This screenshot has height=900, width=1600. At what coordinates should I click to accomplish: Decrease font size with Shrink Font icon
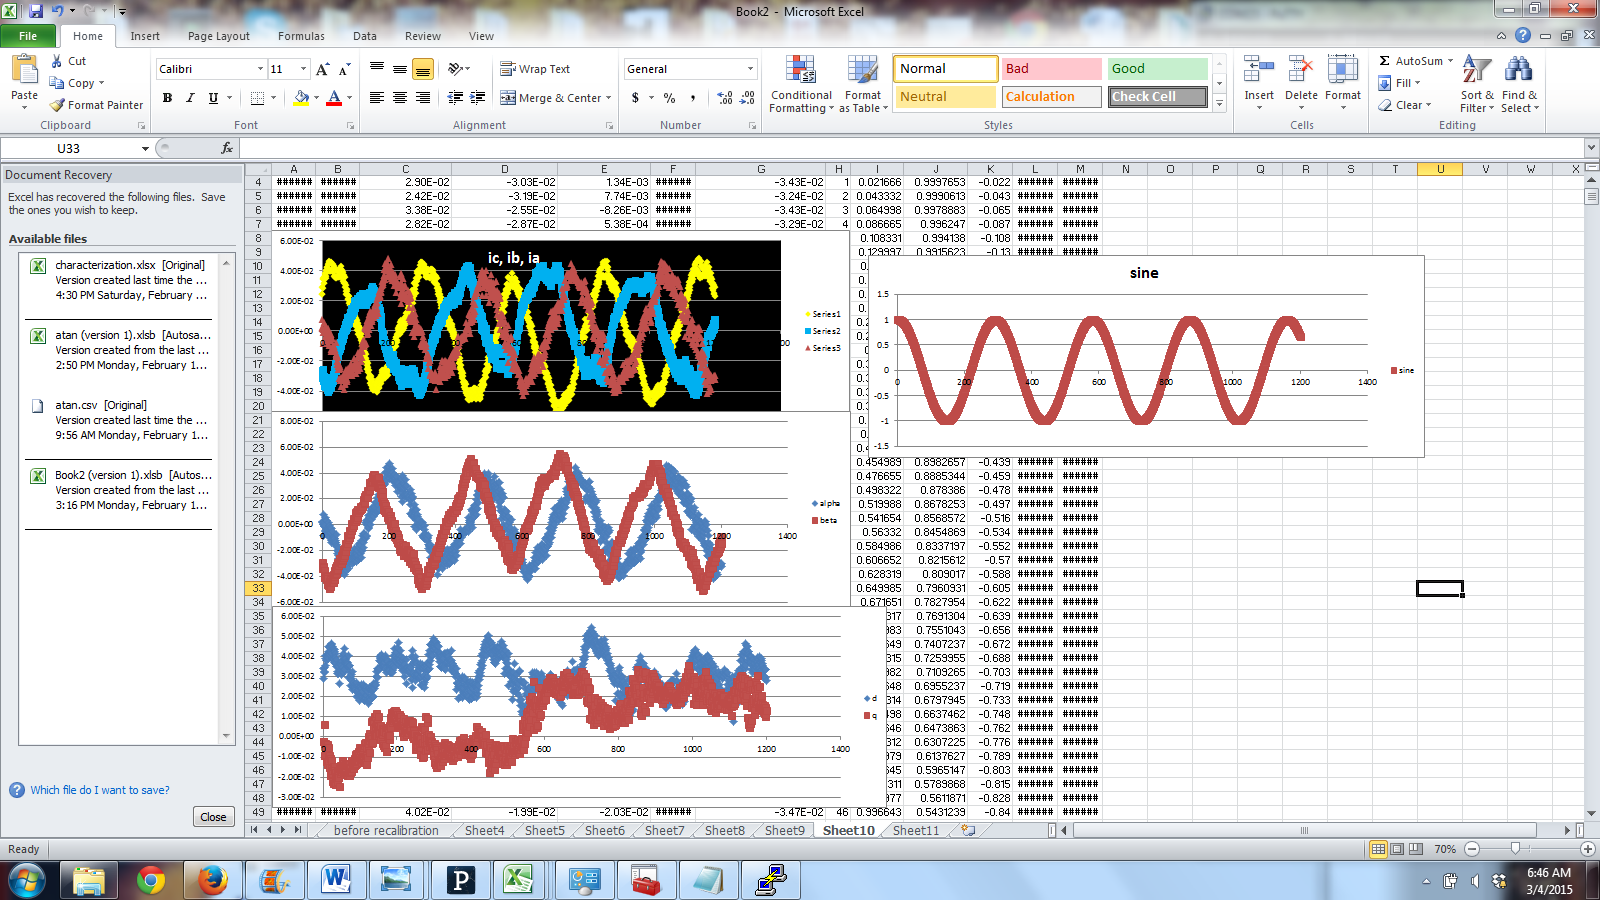(344, 69)
